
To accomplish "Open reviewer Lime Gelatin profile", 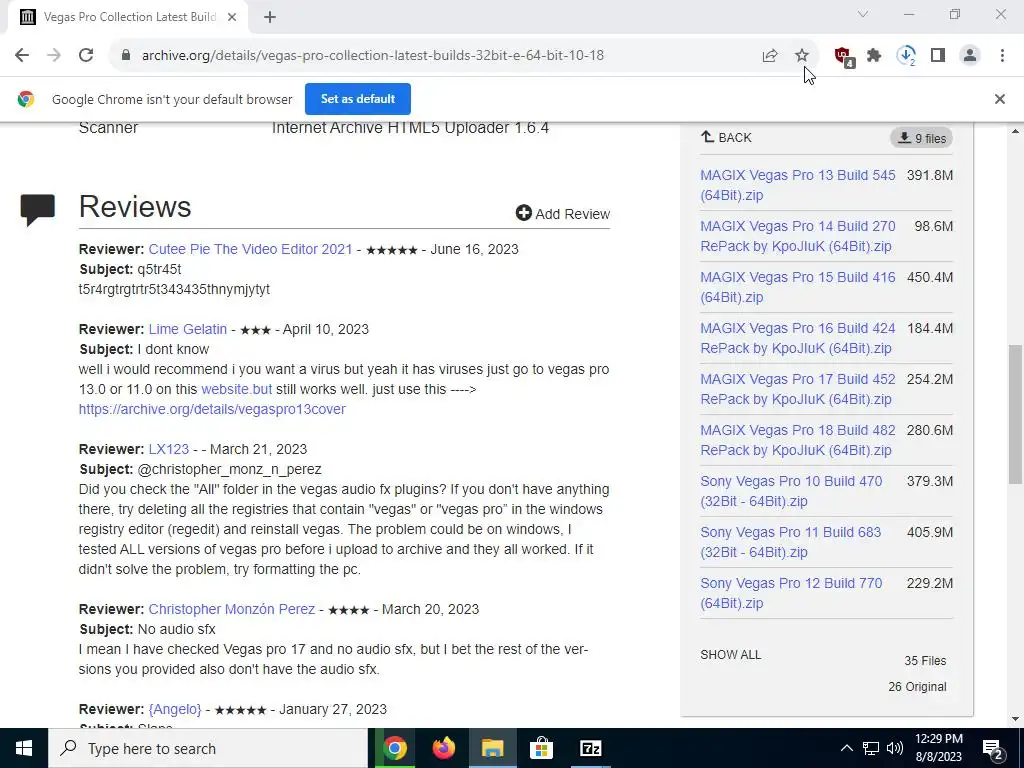I will click(x=187, y=329).
